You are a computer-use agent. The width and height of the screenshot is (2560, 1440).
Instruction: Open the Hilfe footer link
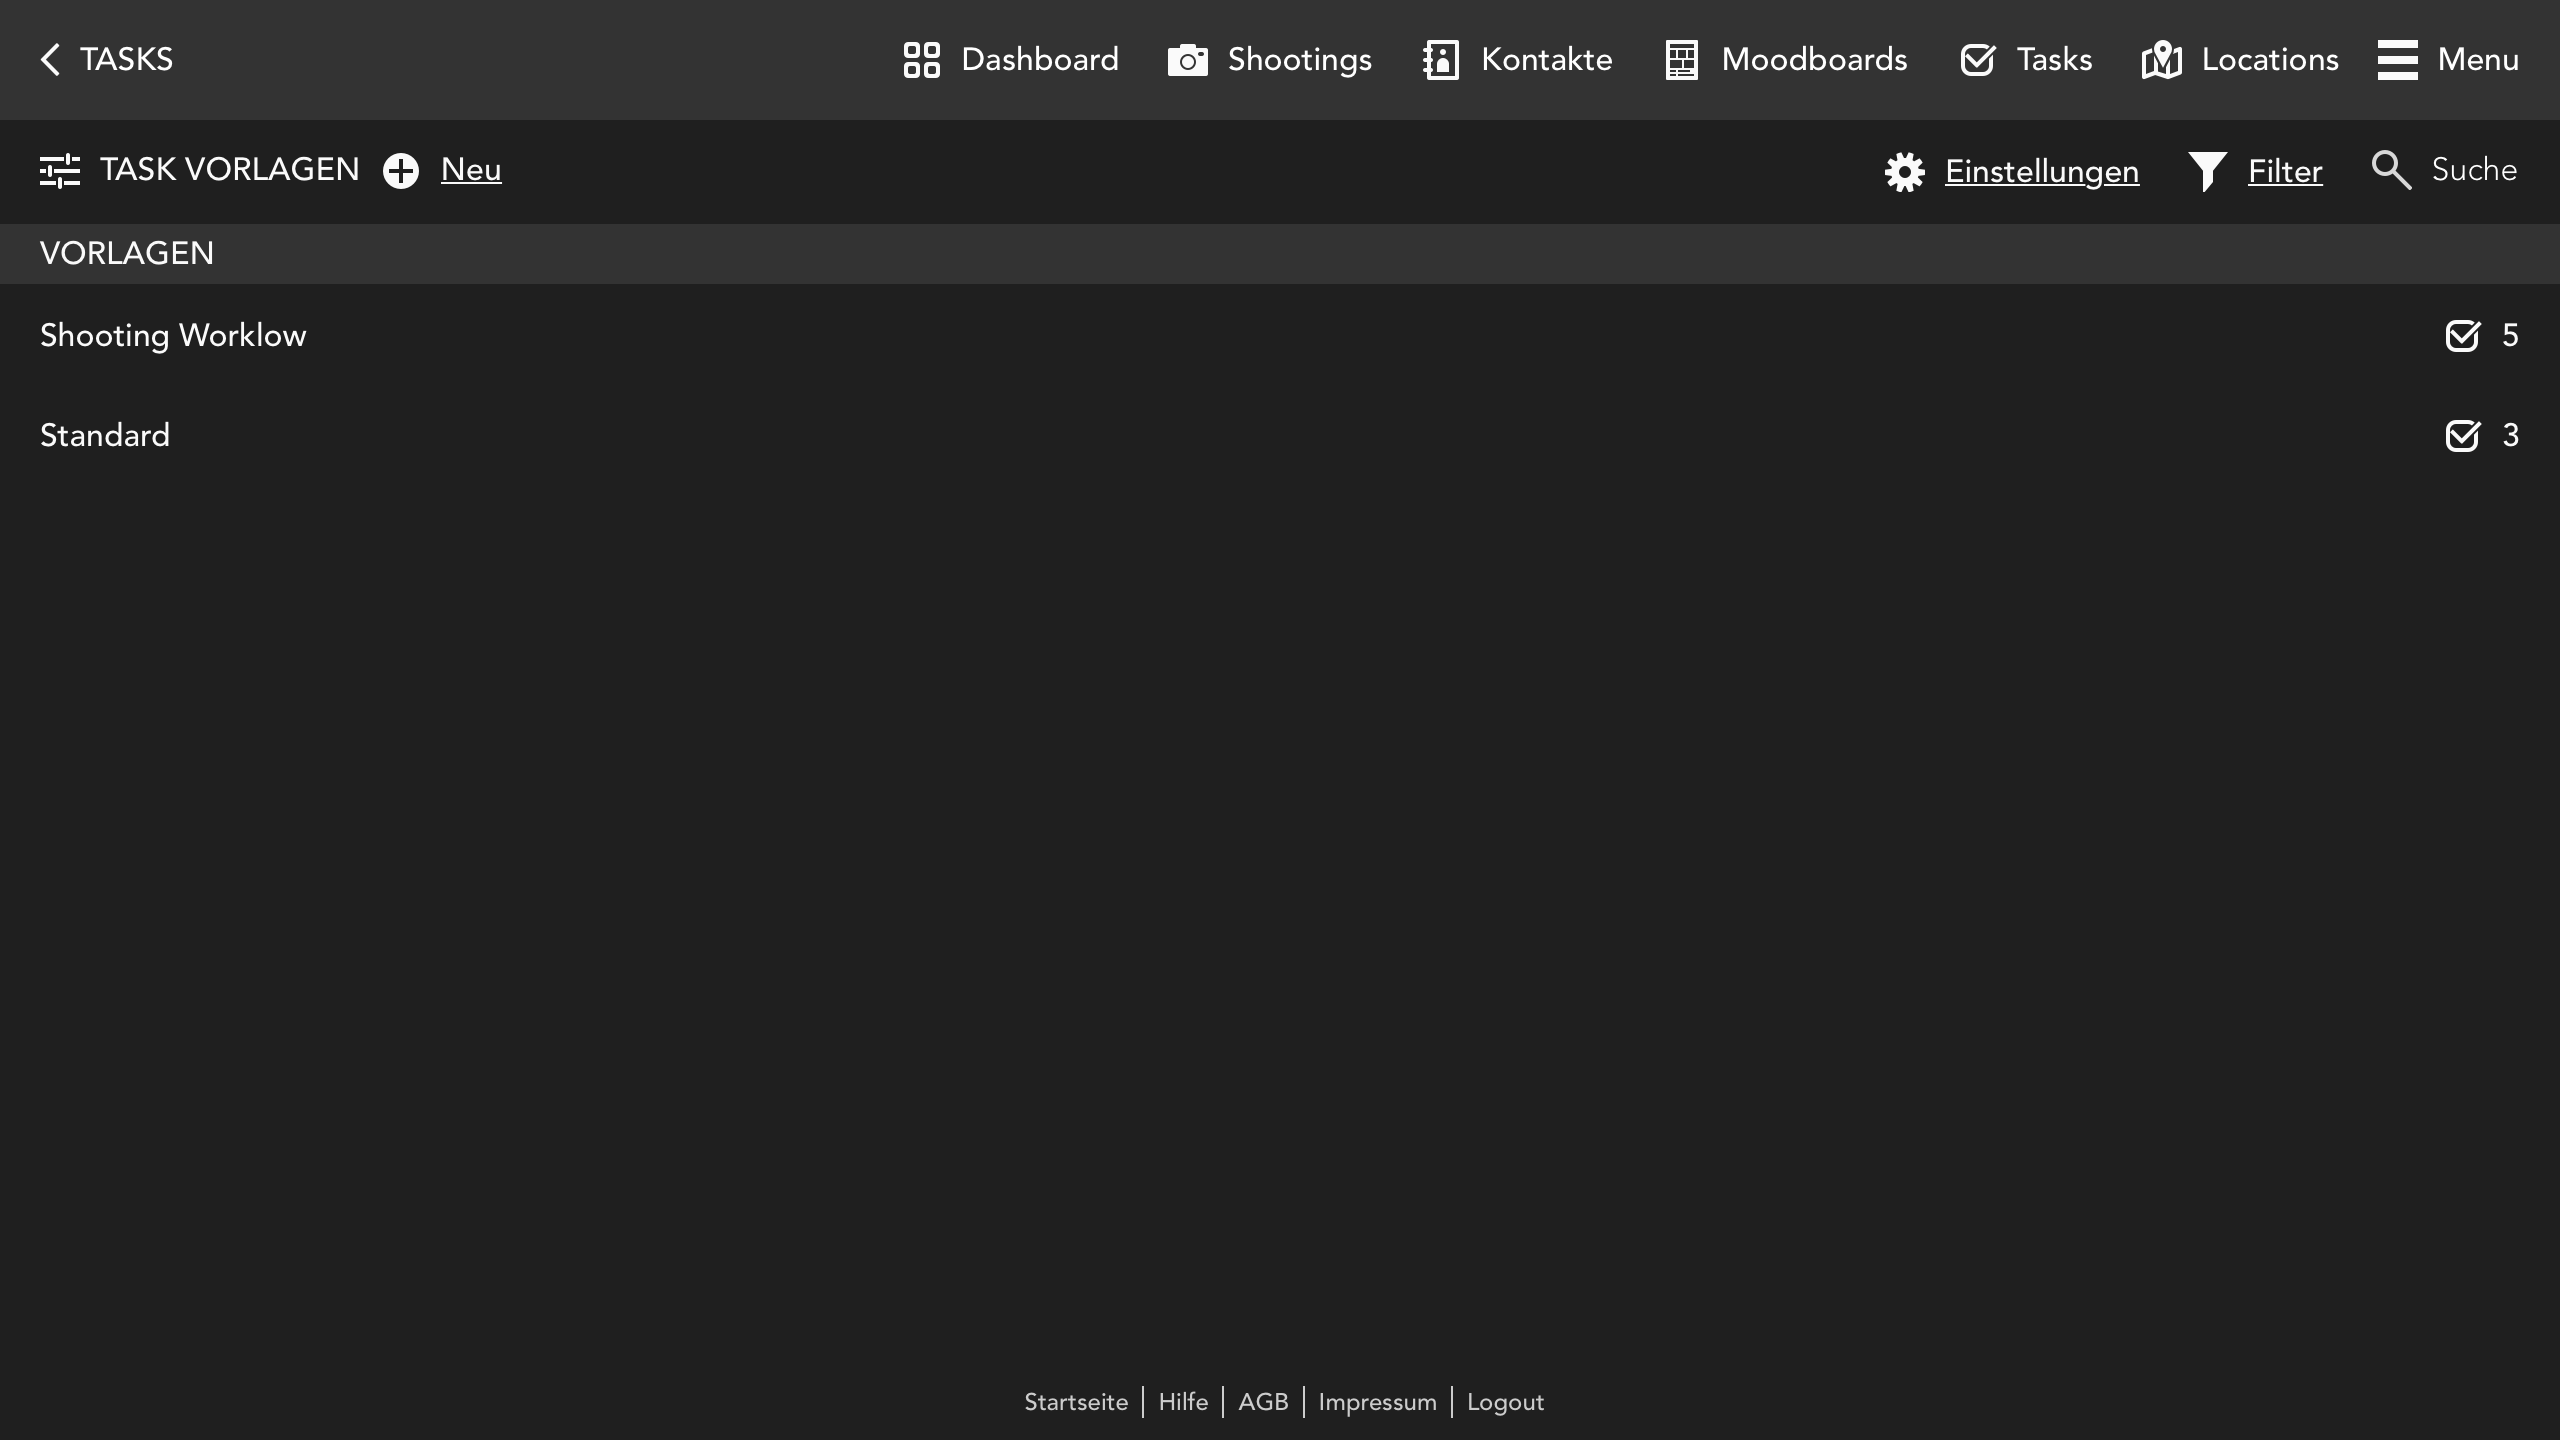[x=1182, y=1402]
